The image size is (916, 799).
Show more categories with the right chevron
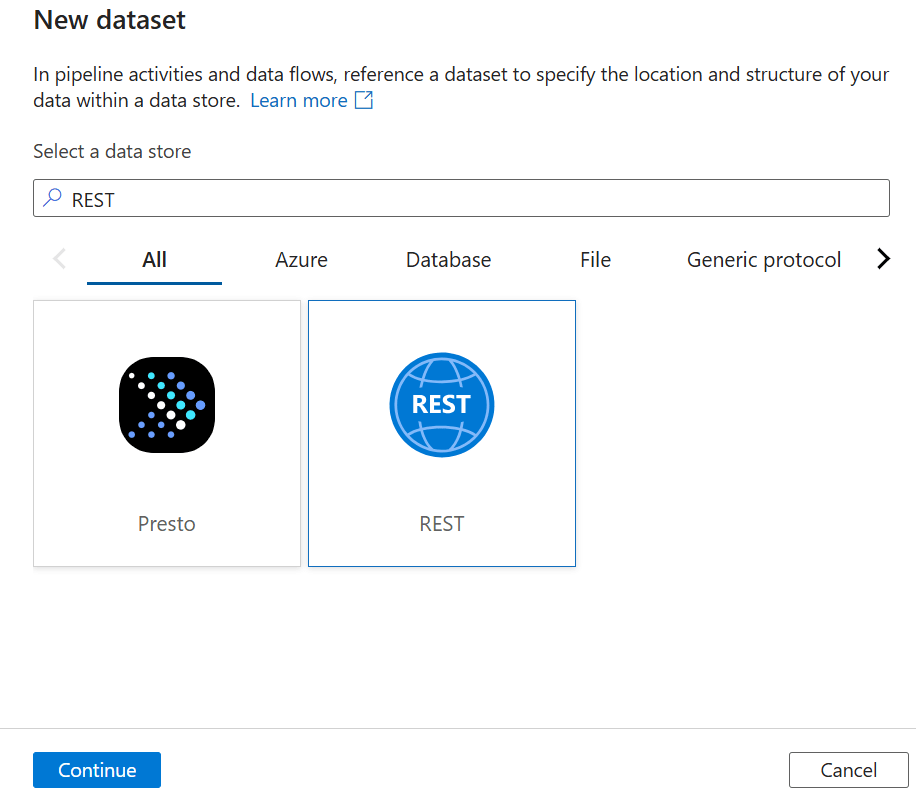[883, 259]
